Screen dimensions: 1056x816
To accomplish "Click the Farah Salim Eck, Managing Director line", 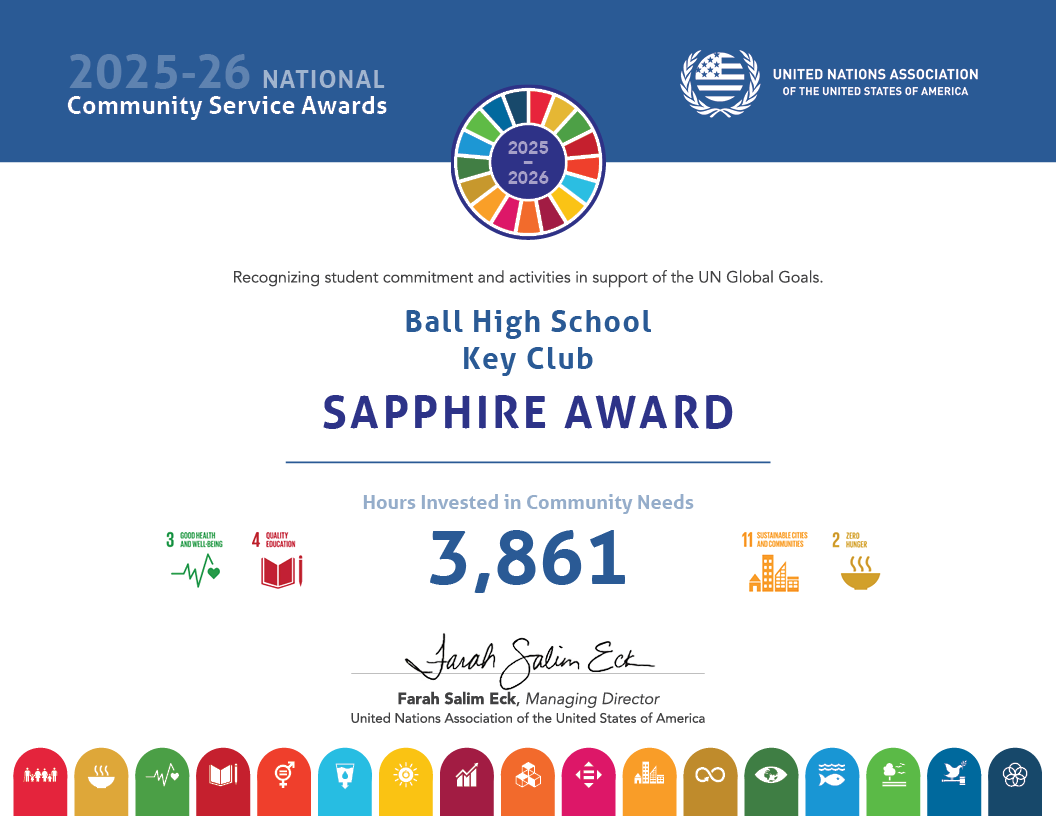I will coord(528,699).
